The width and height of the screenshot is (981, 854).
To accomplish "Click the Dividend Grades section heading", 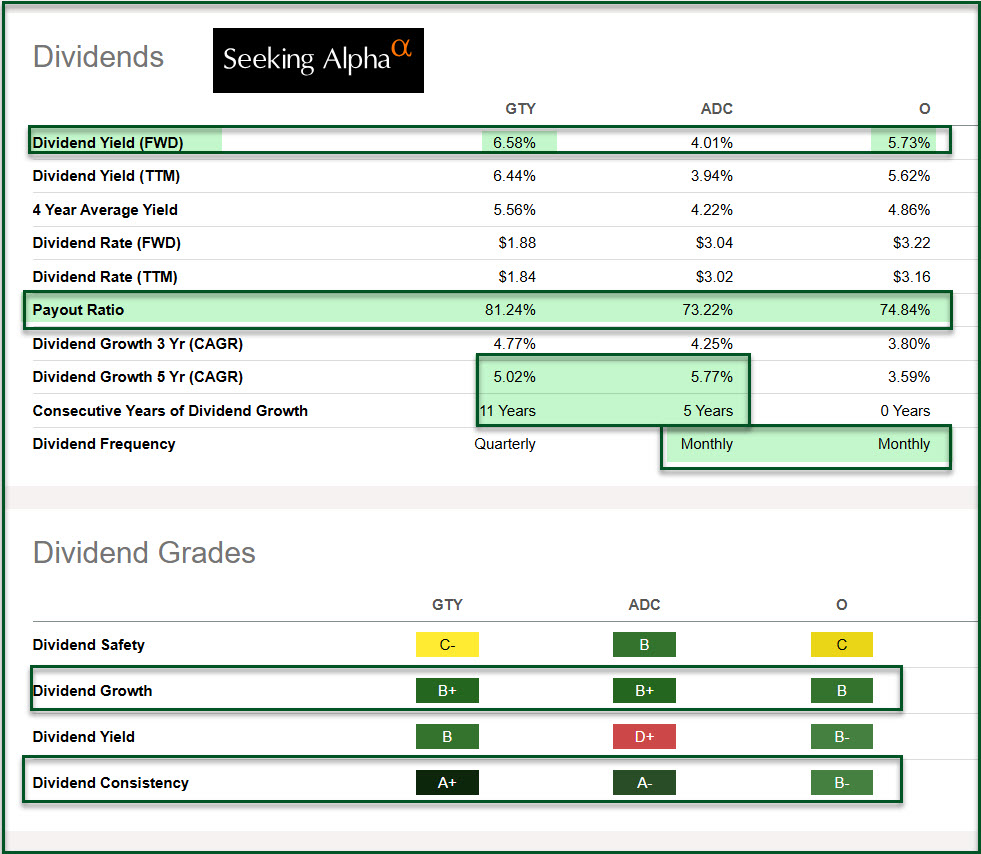I will coord(144,553).
